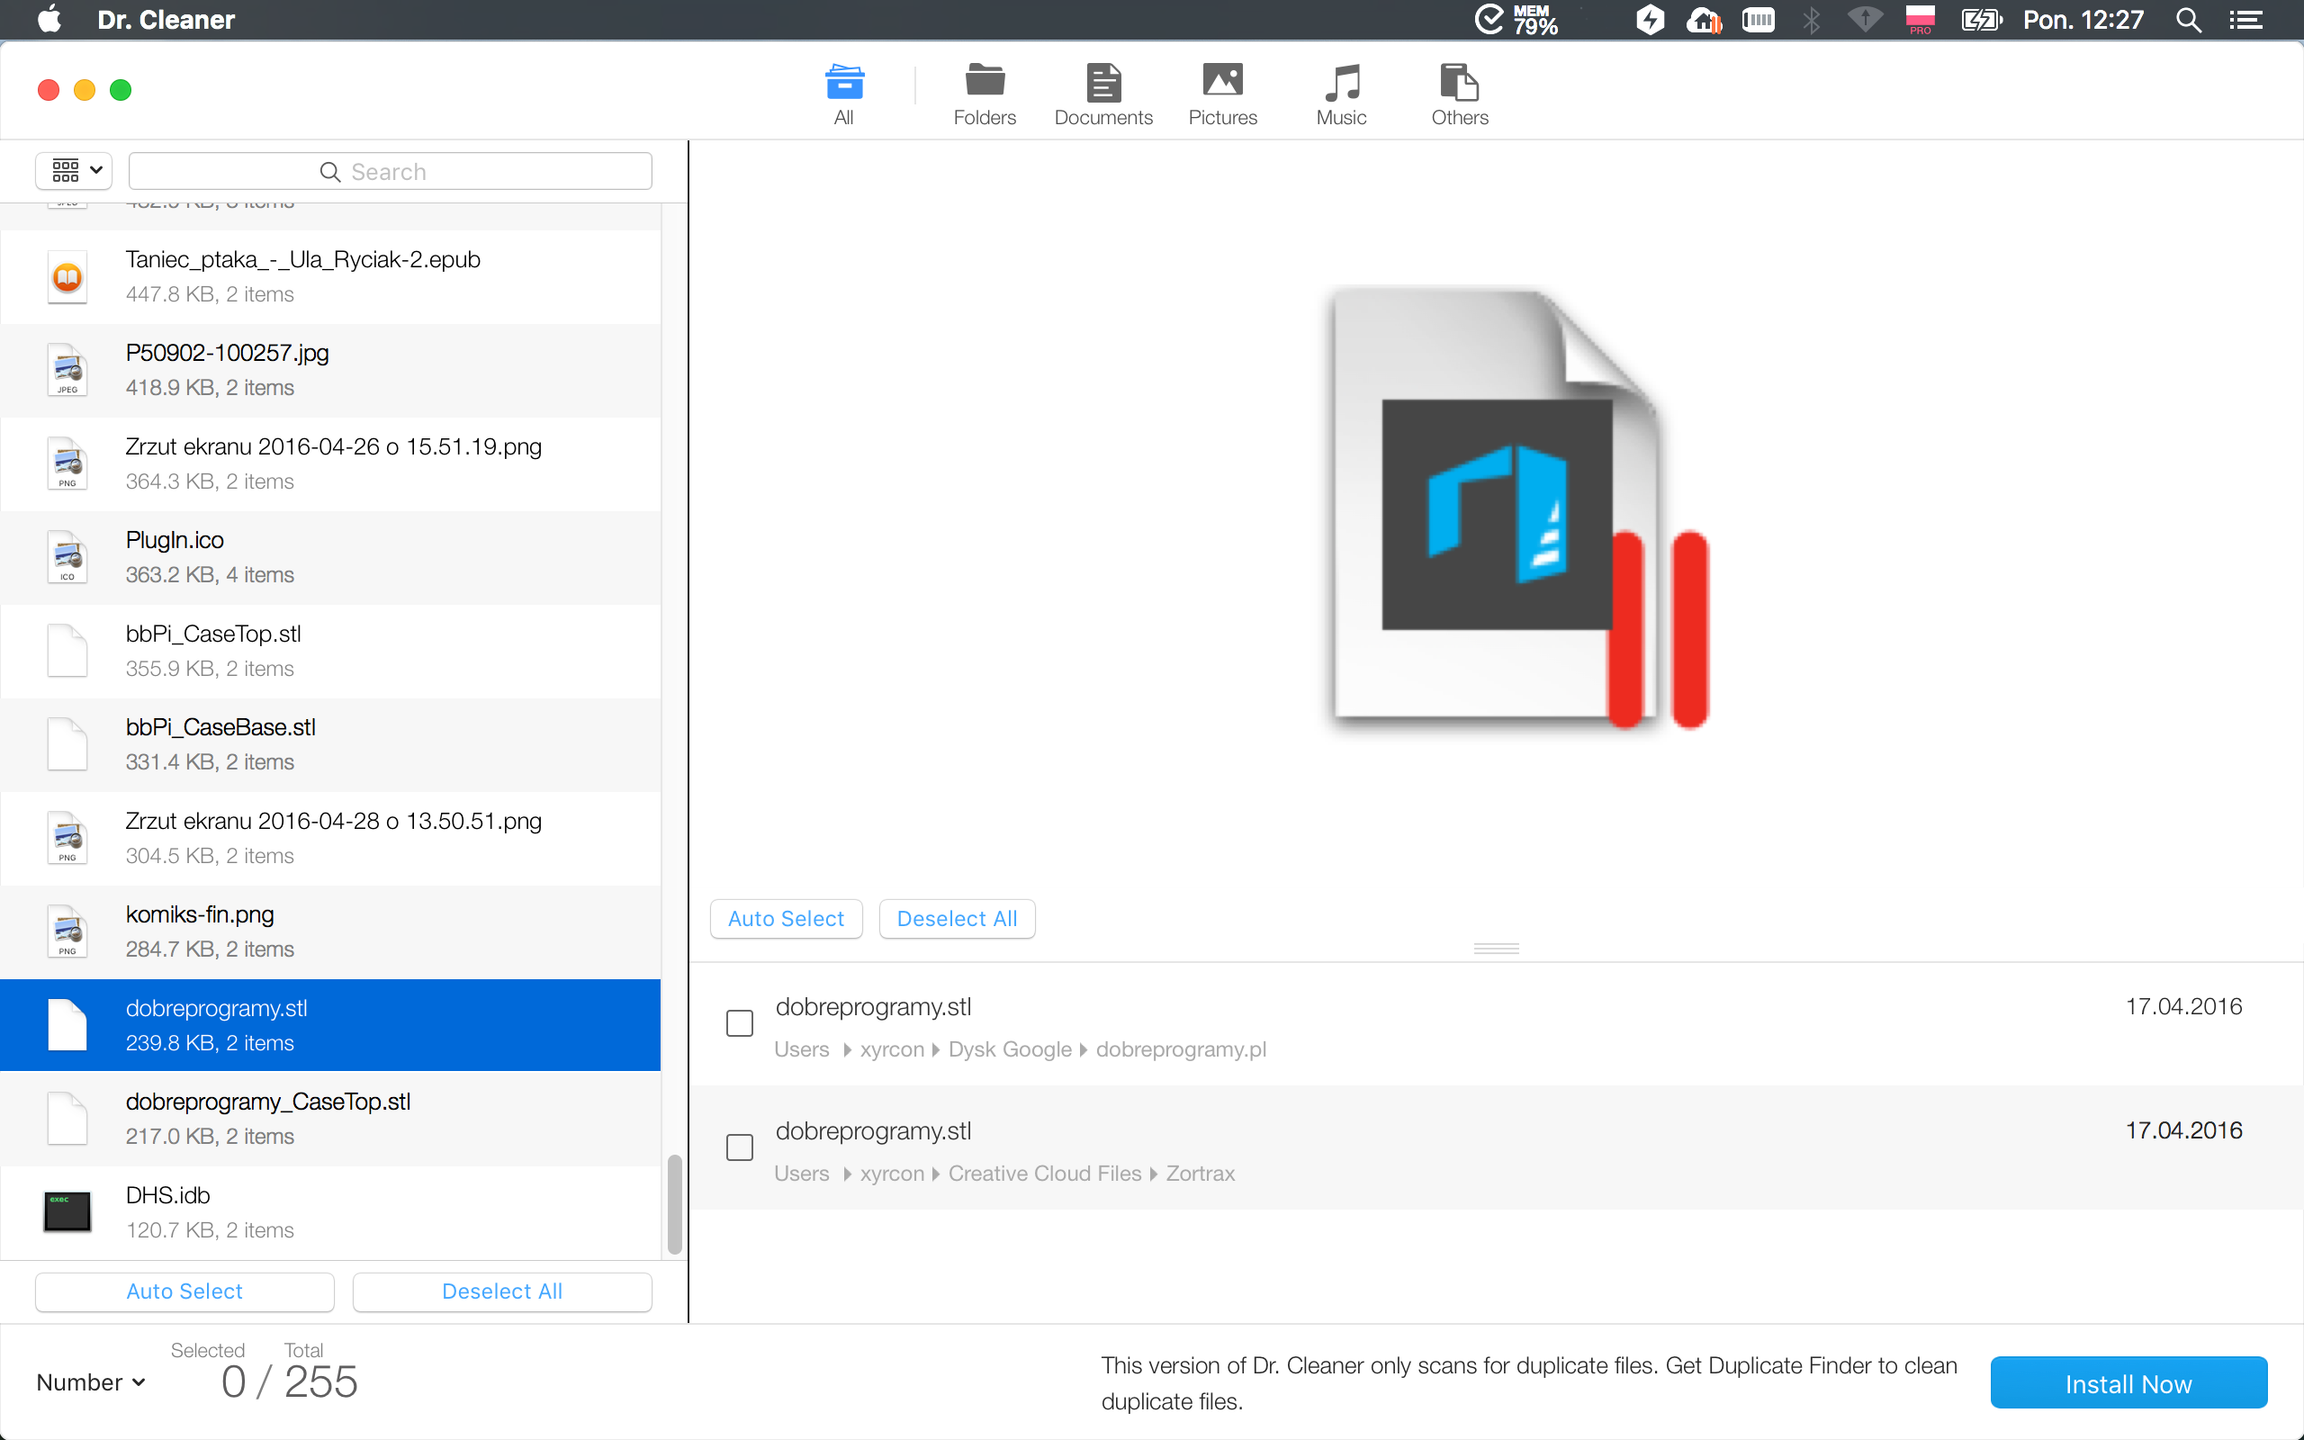The width and height of the screenshot is (2304, 1440).
Task: Switch to the Pictures tab
Action: pos(1223,95)
